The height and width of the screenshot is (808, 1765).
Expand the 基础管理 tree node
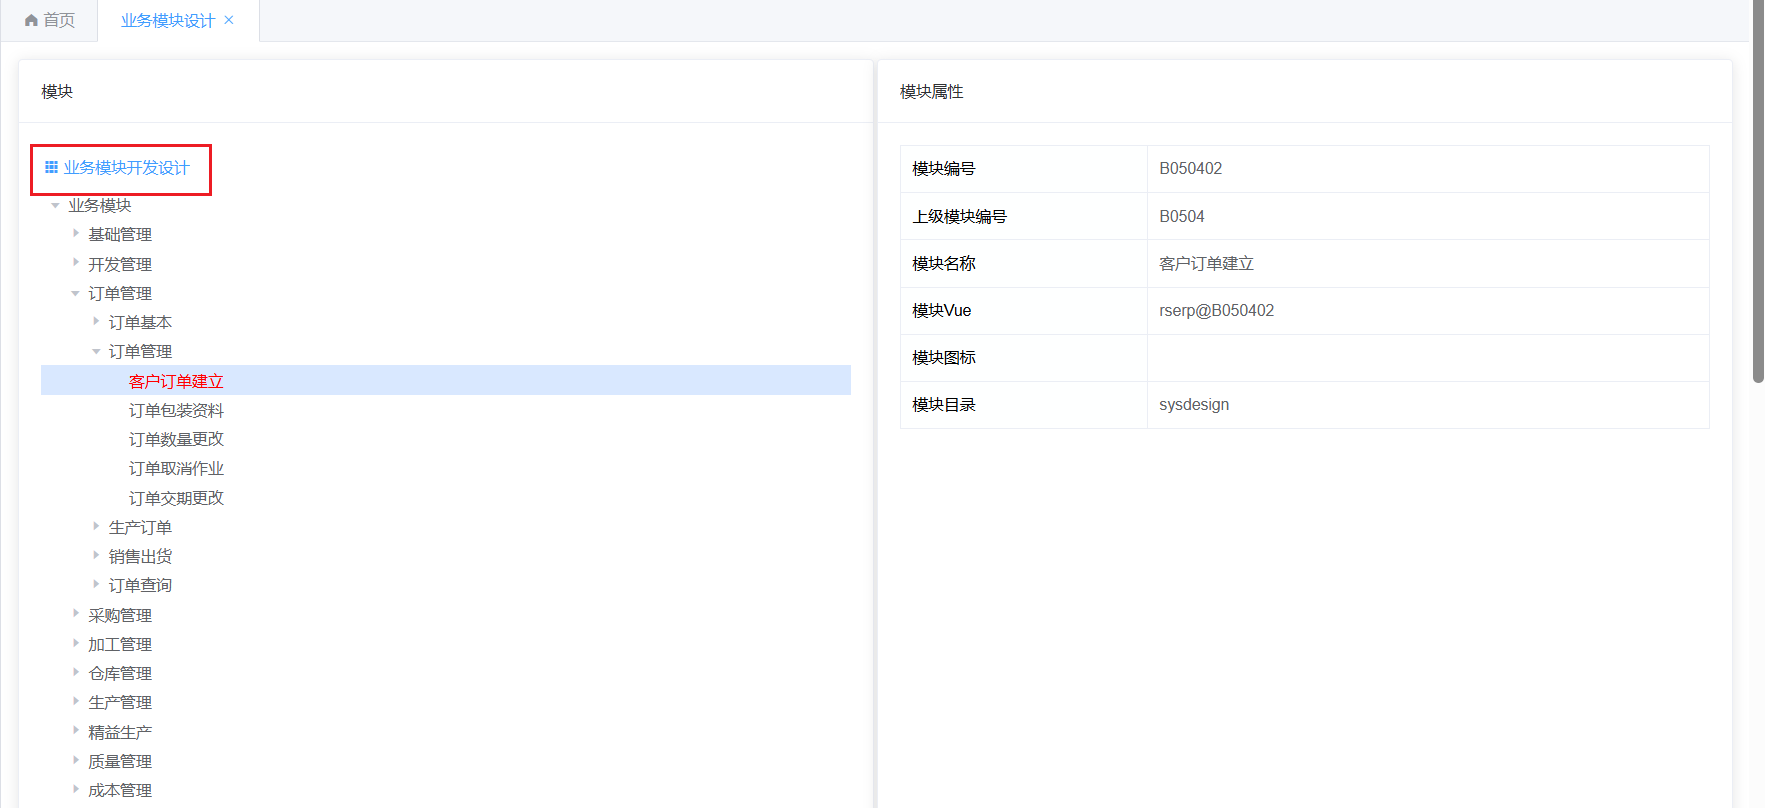(x=76, y=233)
